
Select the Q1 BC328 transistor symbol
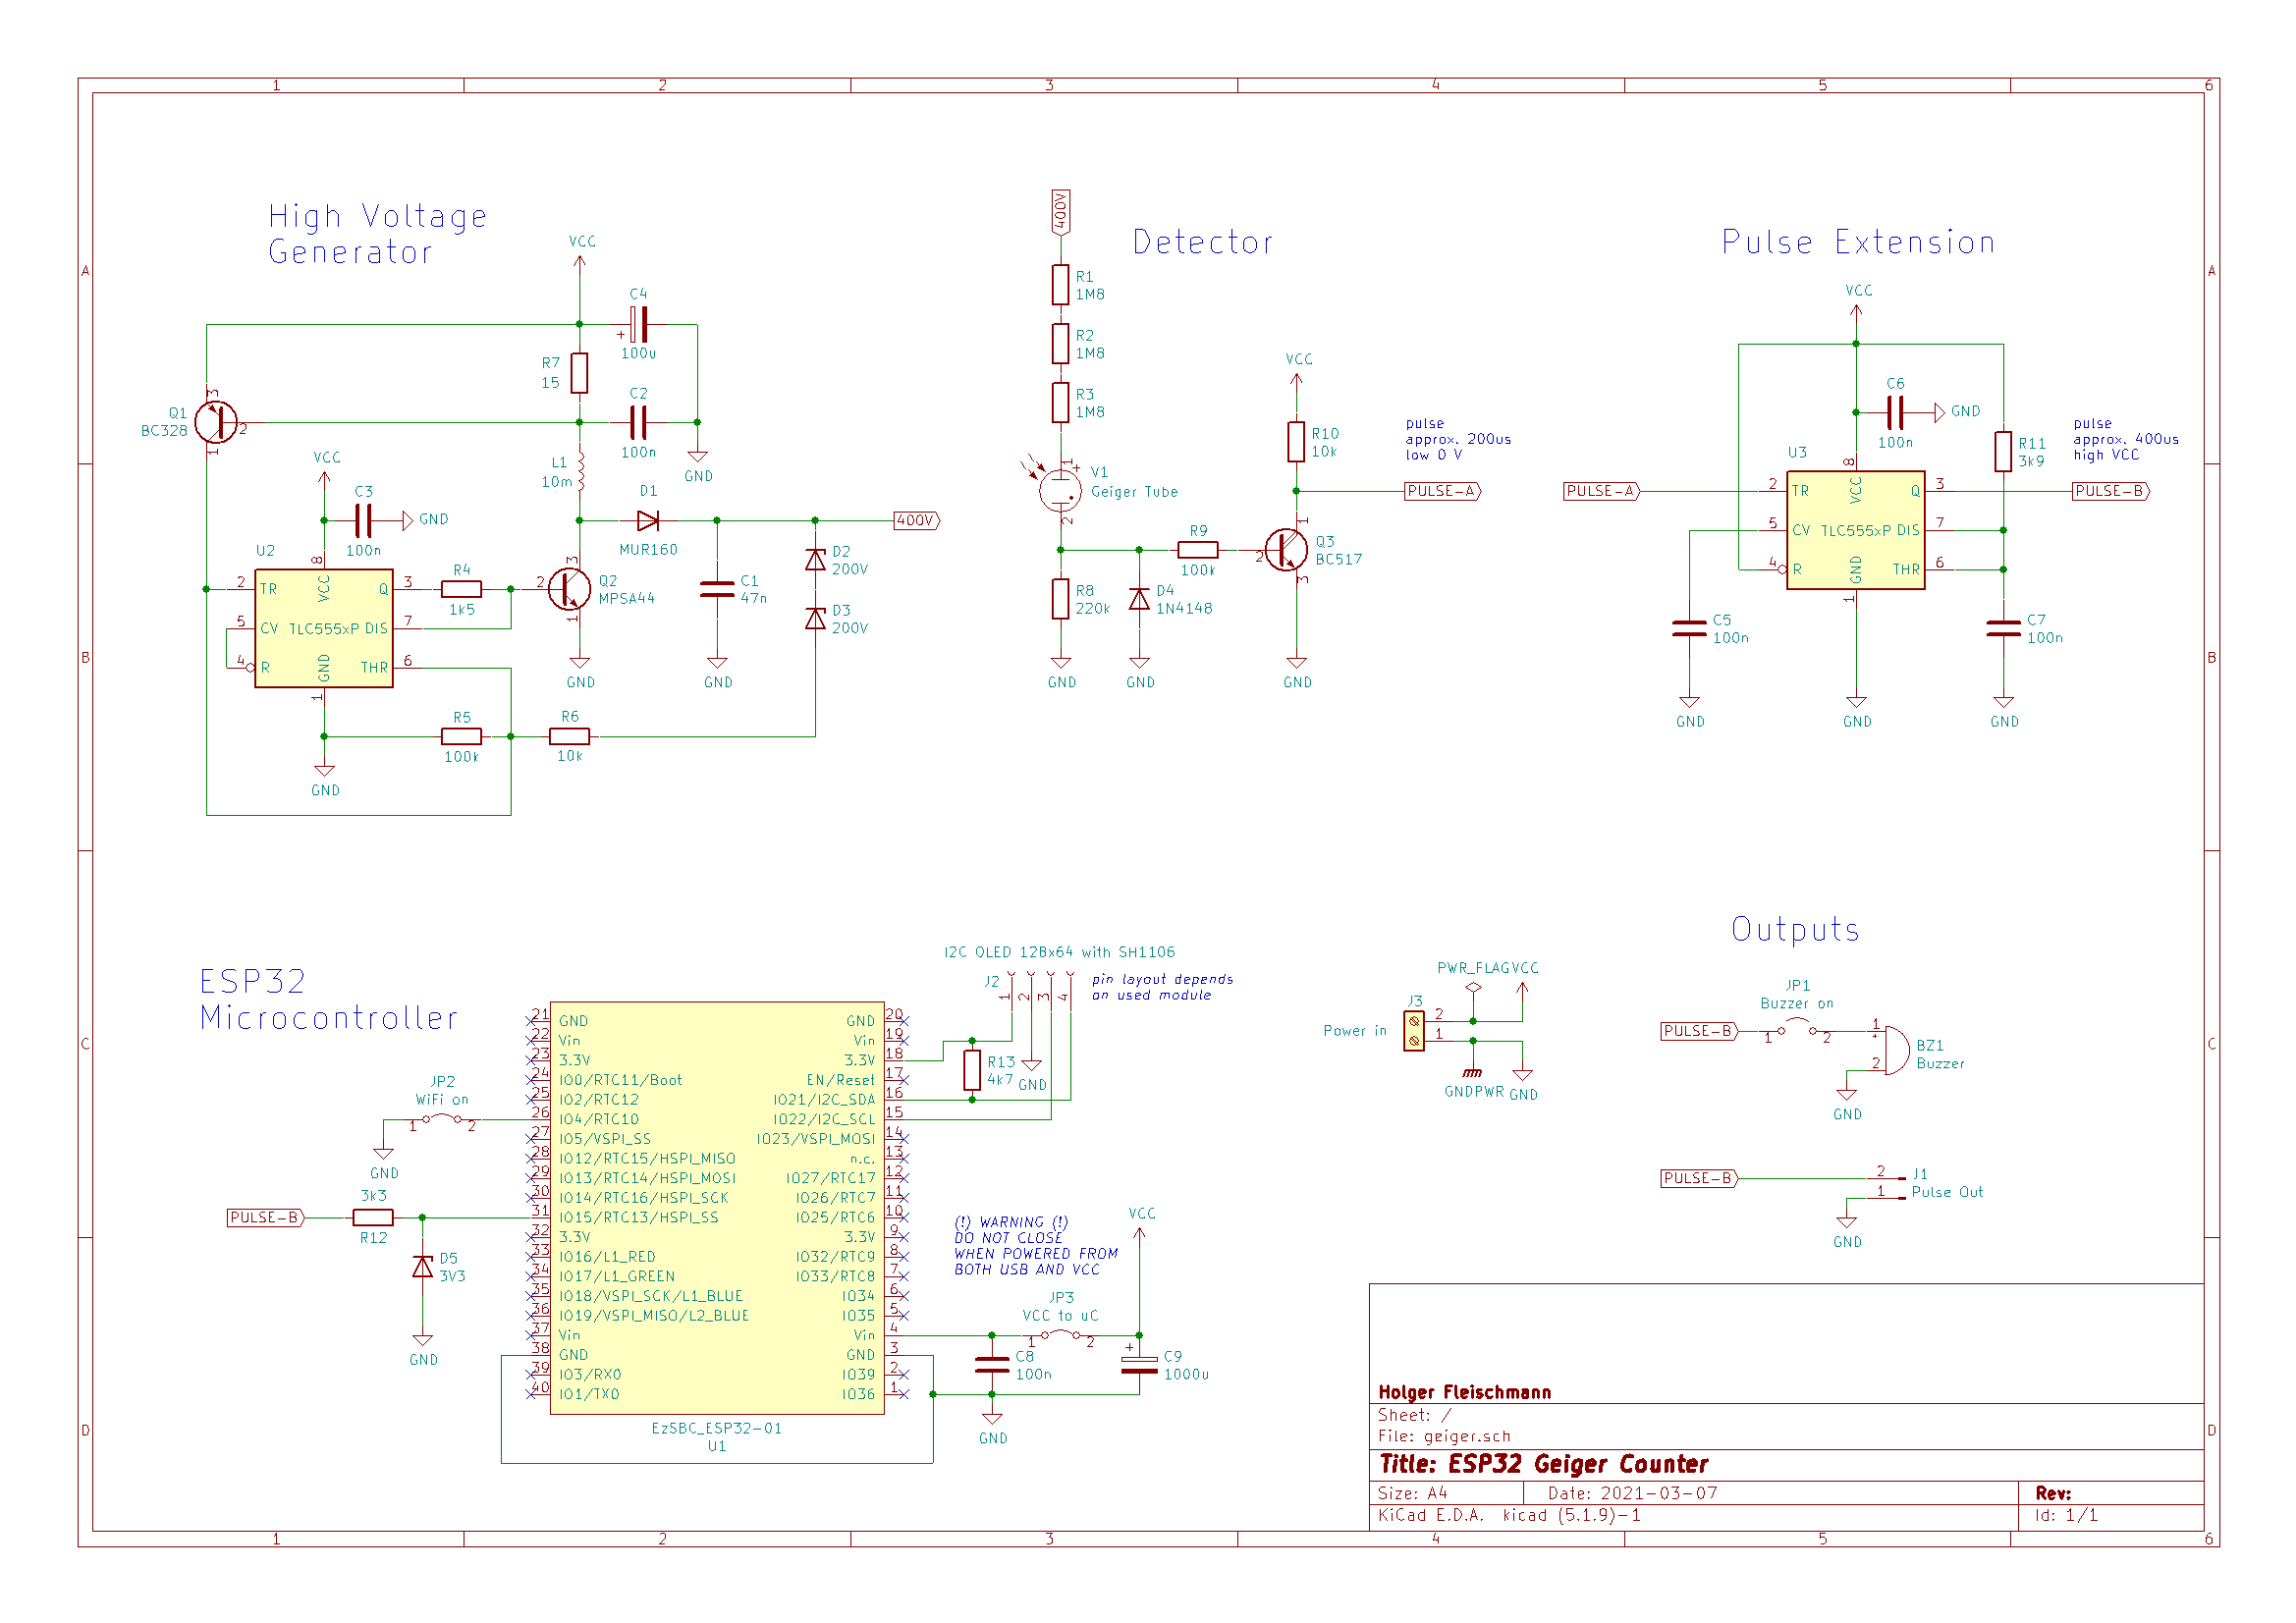(218, 424)
